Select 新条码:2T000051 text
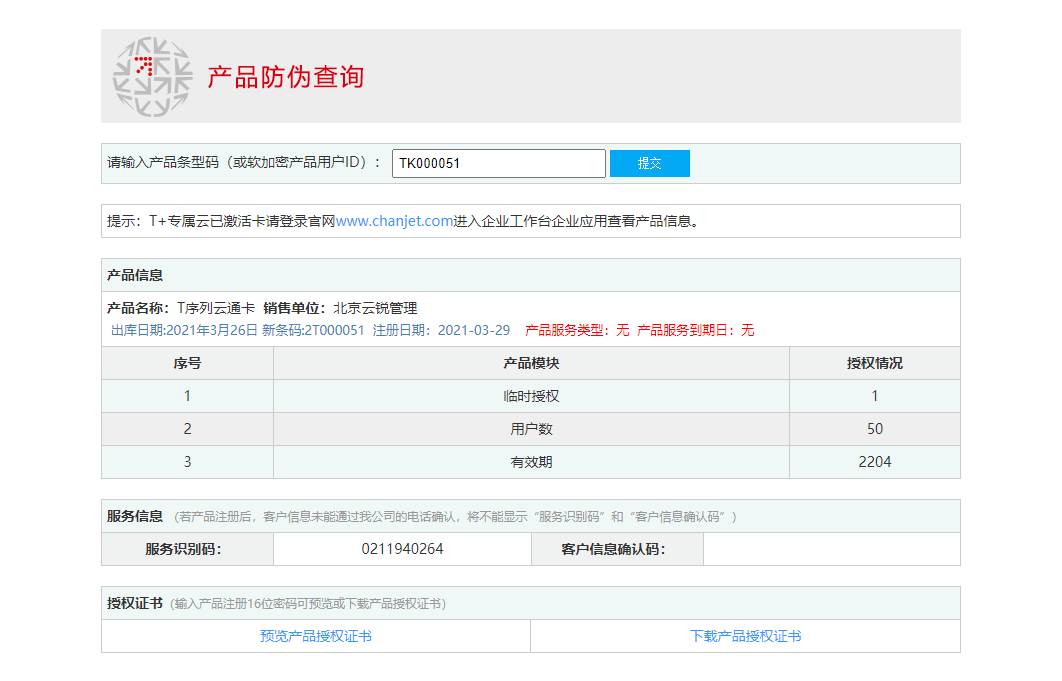This screenshot has width=1062, height=681. (313, 330)
